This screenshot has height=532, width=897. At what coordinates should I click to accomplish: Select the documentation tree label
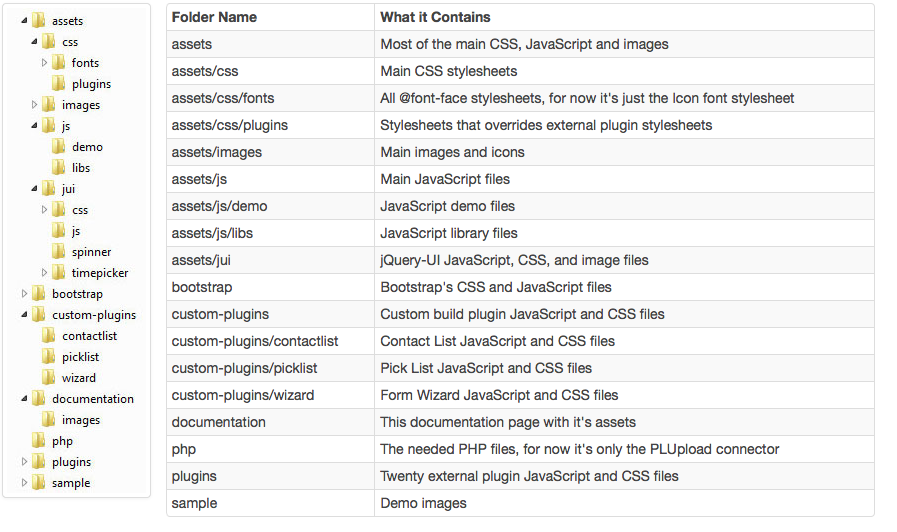pyautogui.click(x=93, y=399)
